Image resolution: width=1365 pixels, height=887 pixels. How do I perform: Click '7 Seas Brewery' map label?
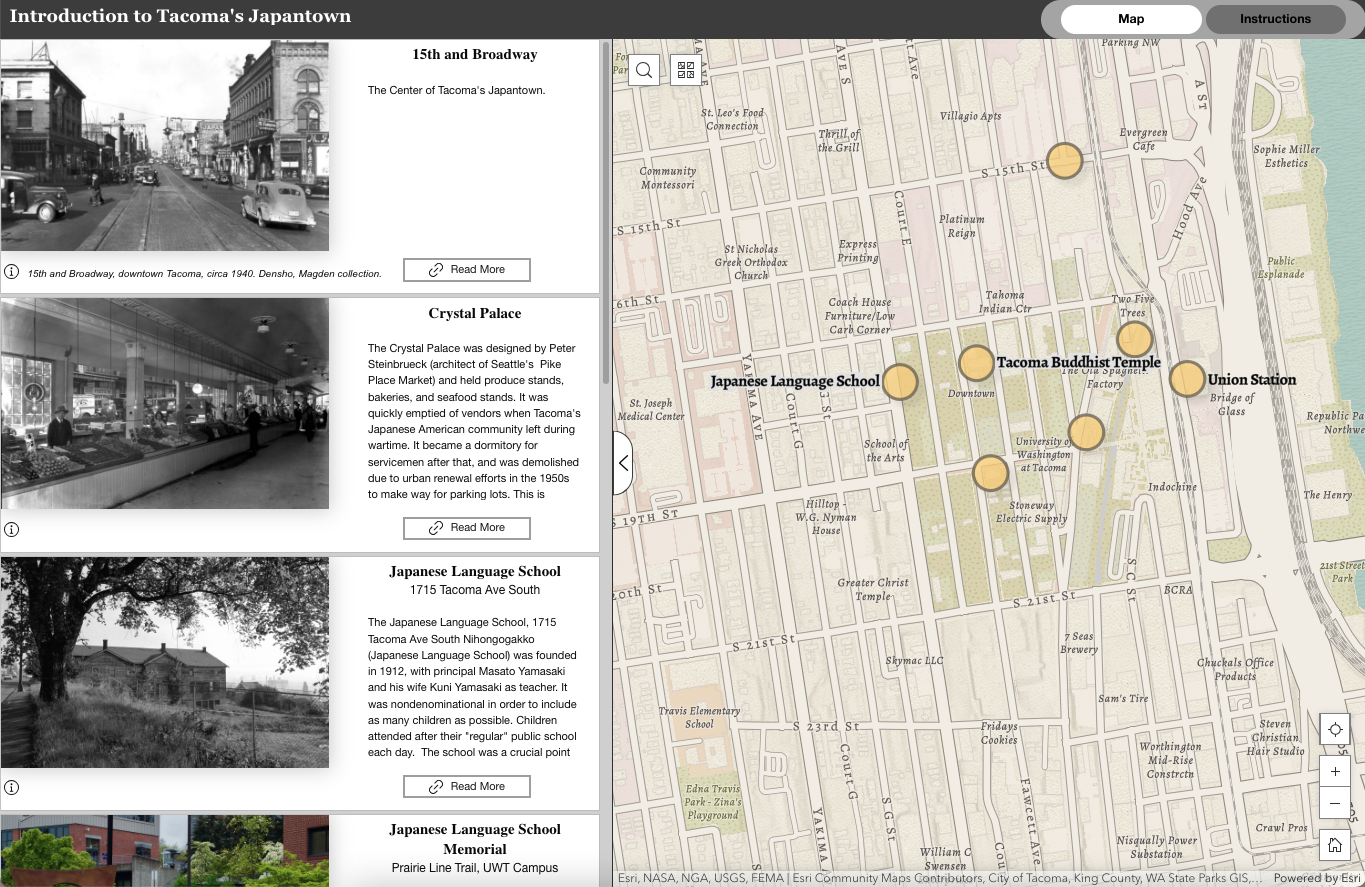click(x=1080, y=643)
